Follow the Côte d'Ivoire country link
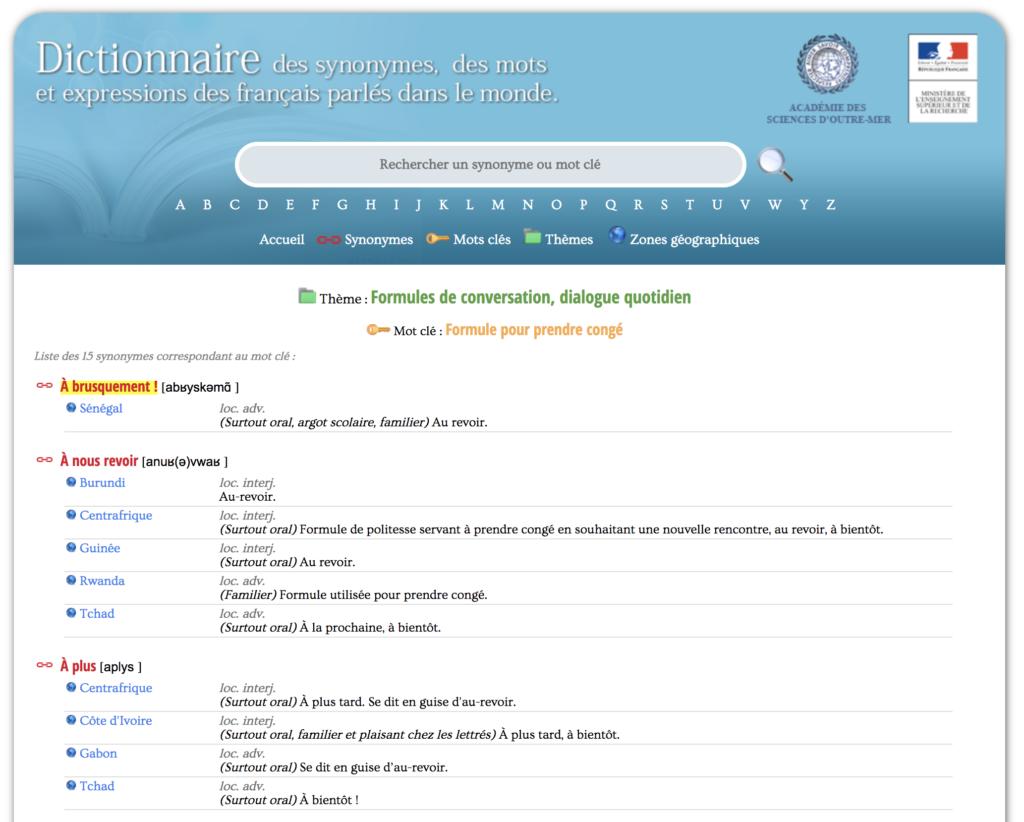The width and height of the screenshot is (1024, 822). [x=116, y=721]
